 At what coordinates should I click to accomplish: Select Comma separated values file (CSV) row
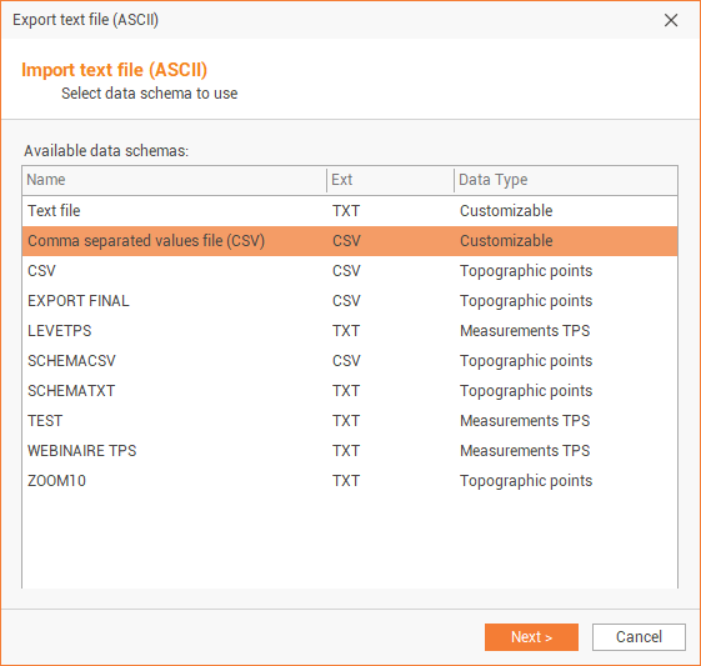click(x=146, y=241)
